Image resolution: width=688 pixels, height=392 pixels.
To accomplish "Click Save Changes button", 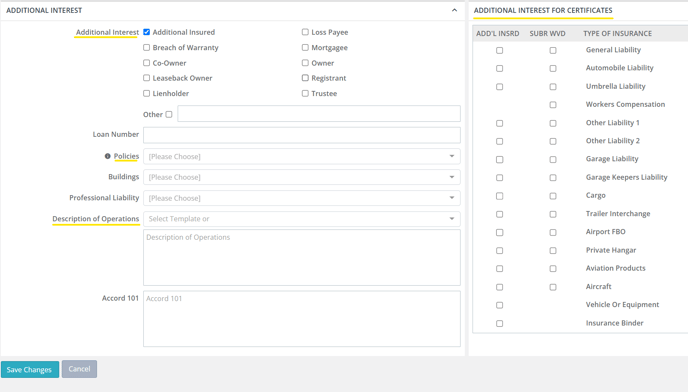I will point(30,370).
